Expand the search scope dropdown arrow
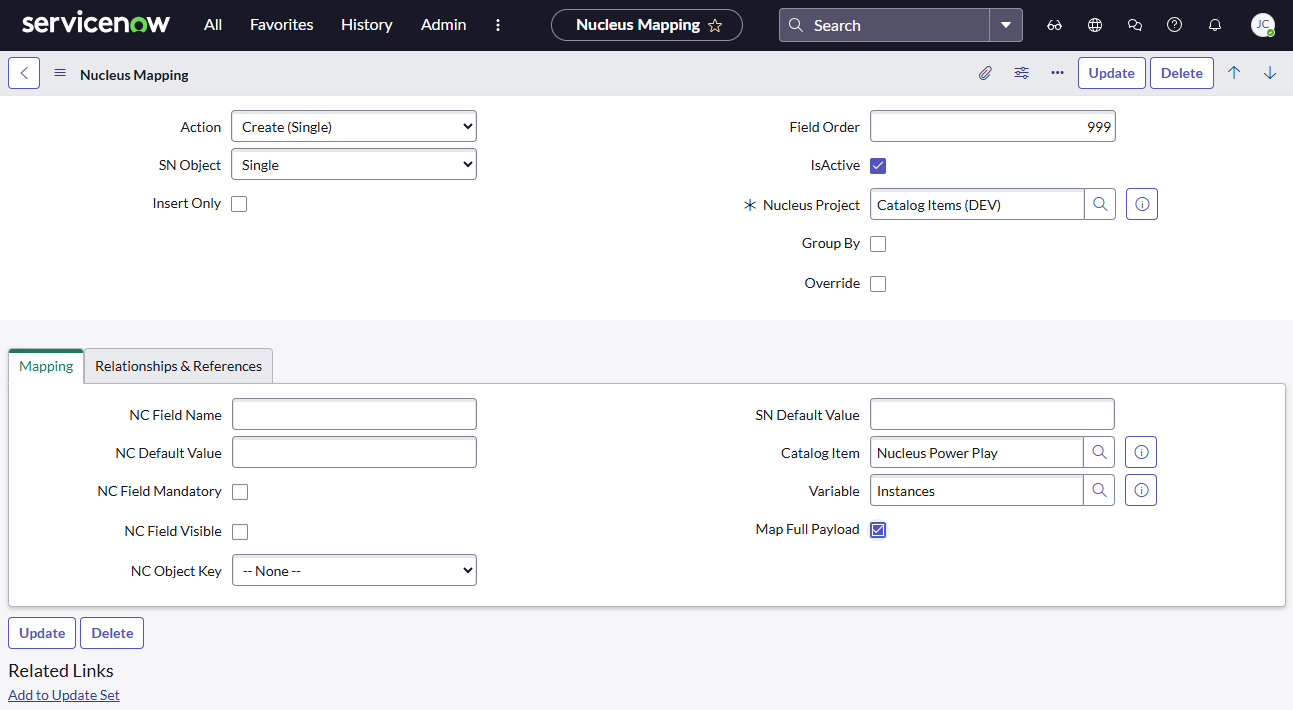Image resolution: width=1293 pixels, height=710 pixels. pos(1006,25)
